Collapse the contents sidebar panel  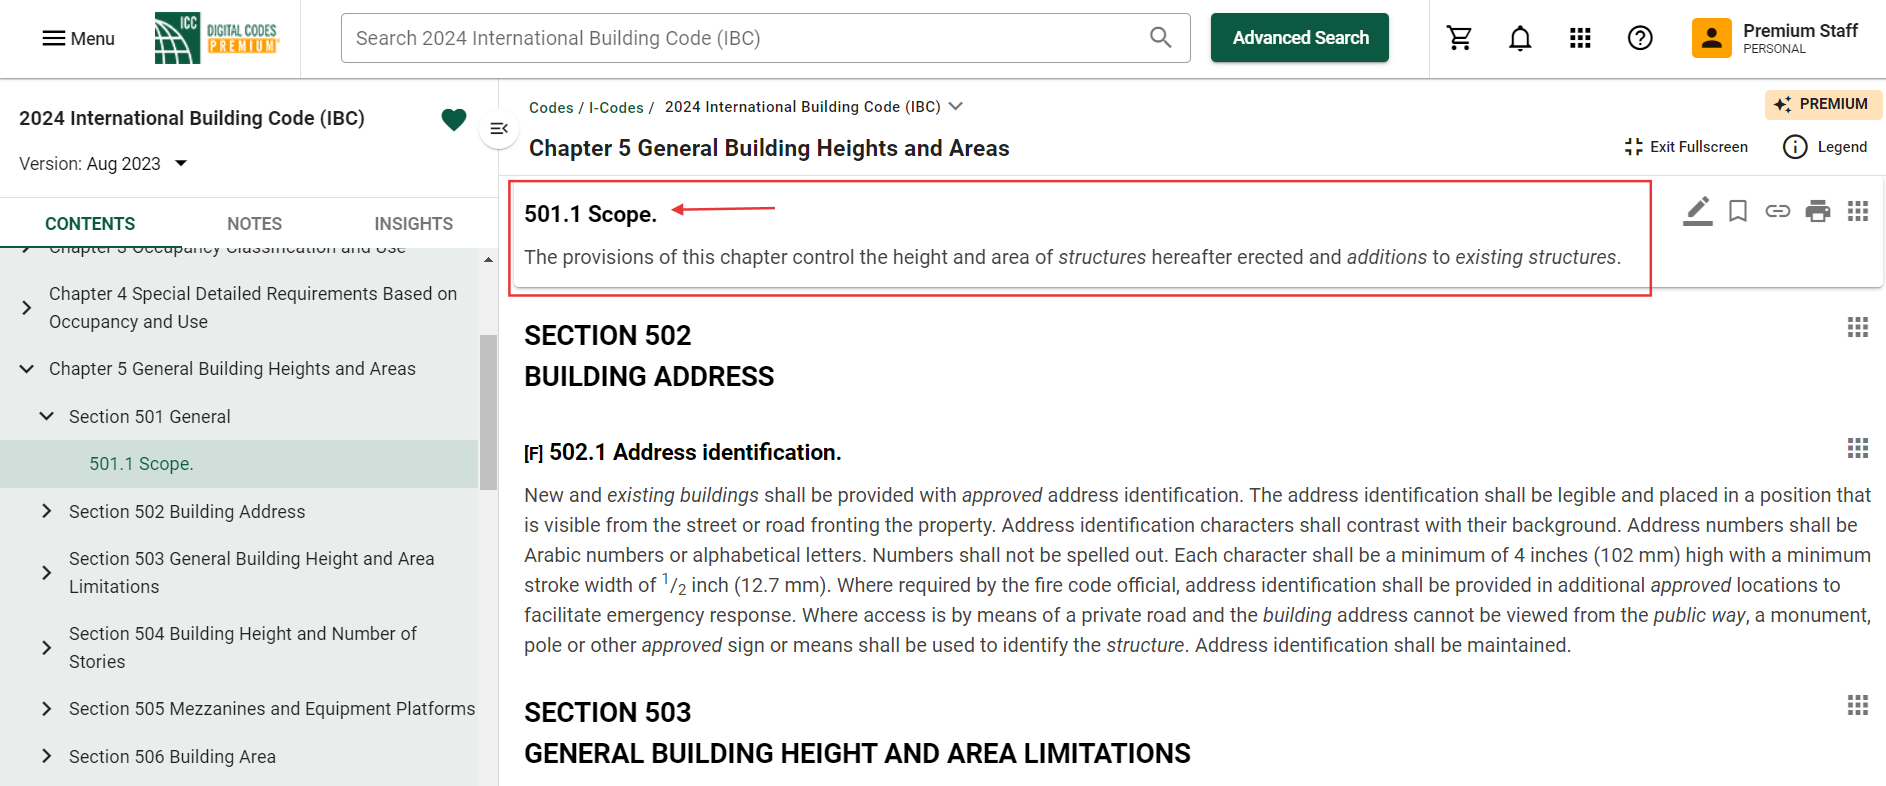coord(499,129)
